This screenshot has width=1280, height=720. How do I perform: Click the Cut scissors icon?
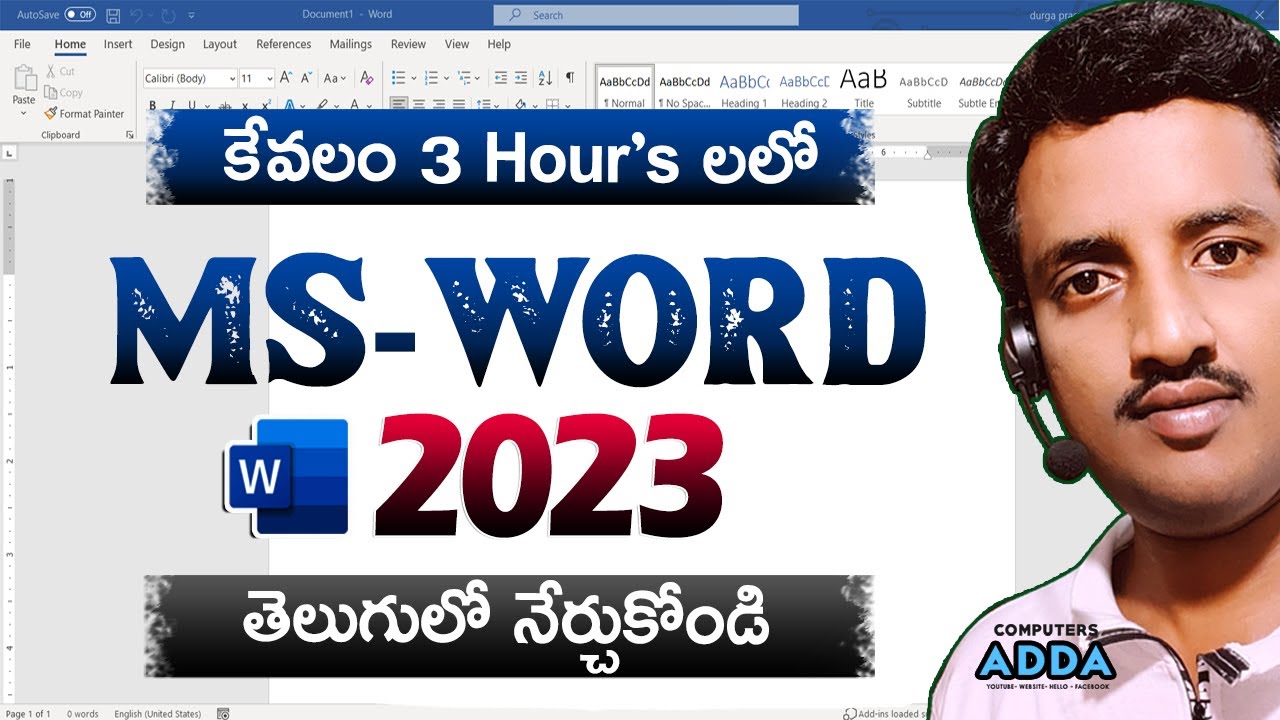click(x=51, y=71)
